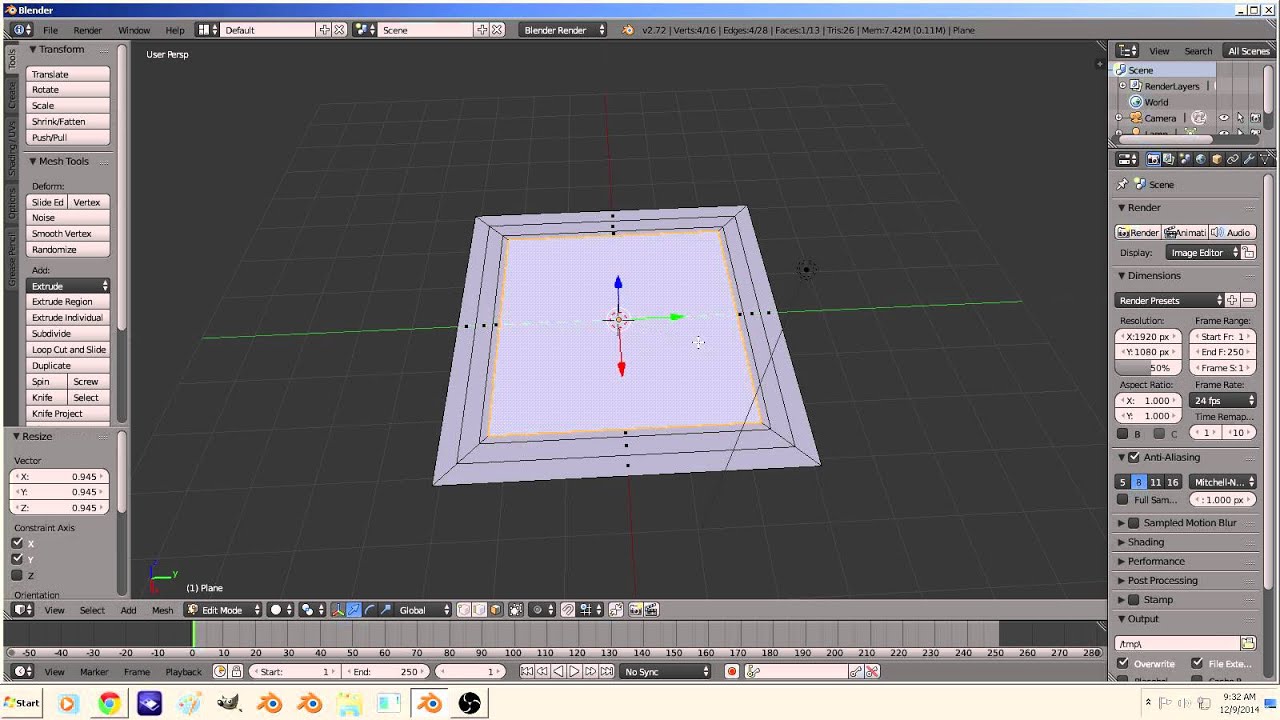Viewport: 1280px width, 720px height.
Task: Click the Subdivide button
Action: click(68, 334)
